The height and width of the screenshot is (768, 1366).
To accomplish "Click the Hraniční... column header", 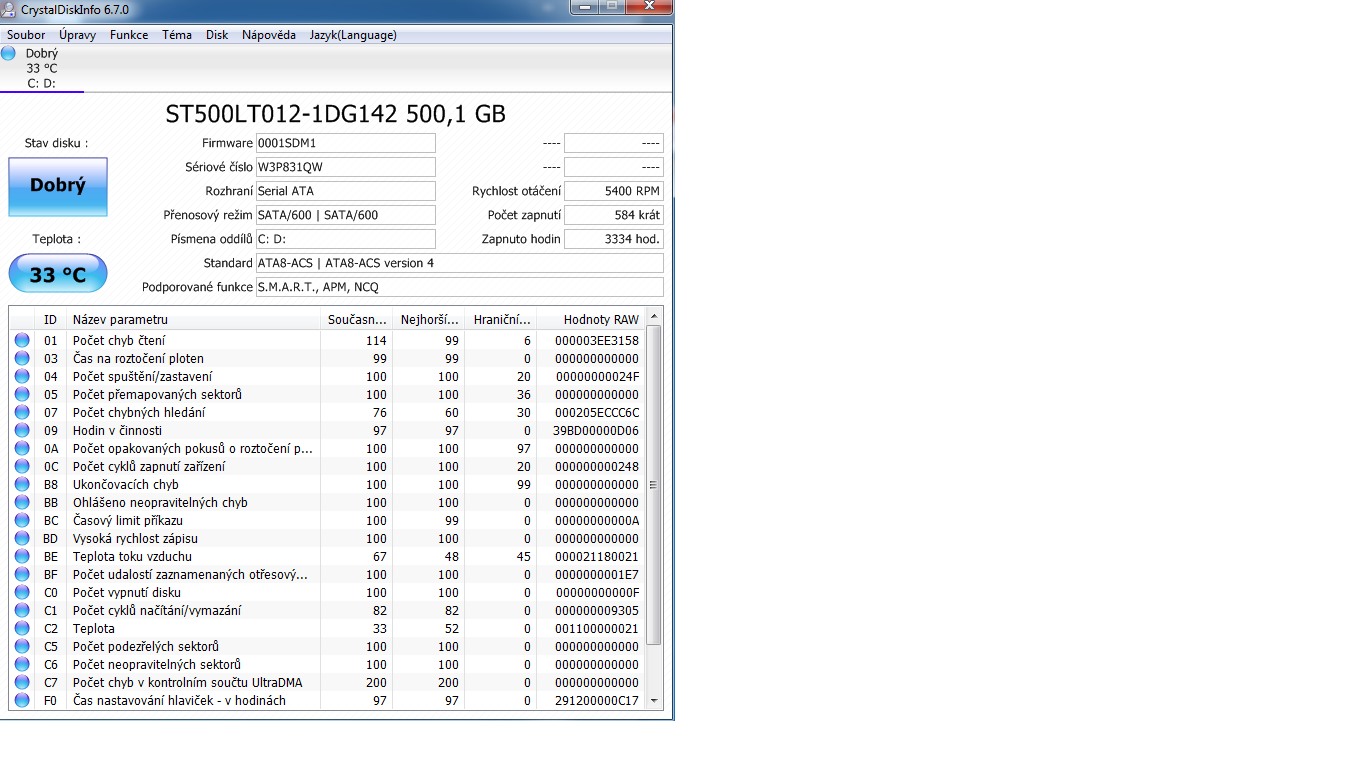I will (501, 320).
